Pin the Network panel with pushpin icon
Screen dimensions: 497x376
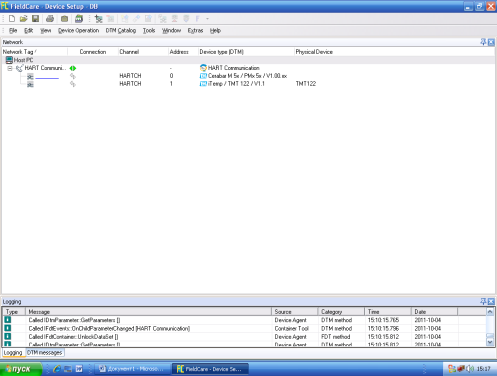[x=483, y=42]
